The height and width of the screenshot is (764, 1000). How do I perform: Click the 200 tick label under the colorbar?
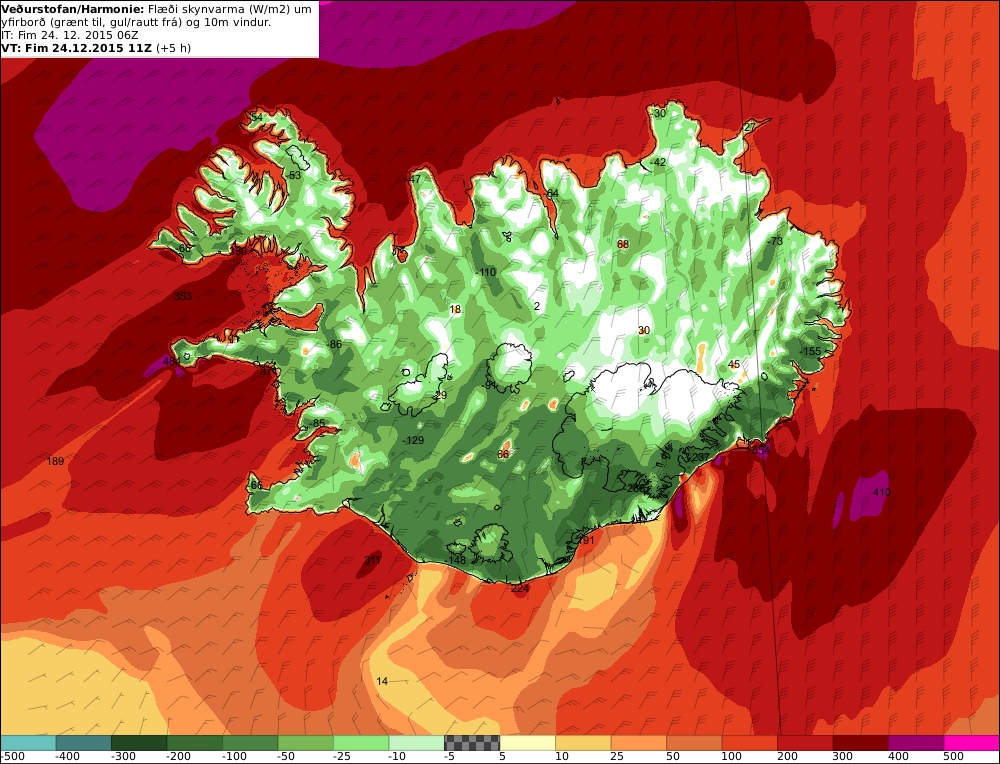(787, 757)
